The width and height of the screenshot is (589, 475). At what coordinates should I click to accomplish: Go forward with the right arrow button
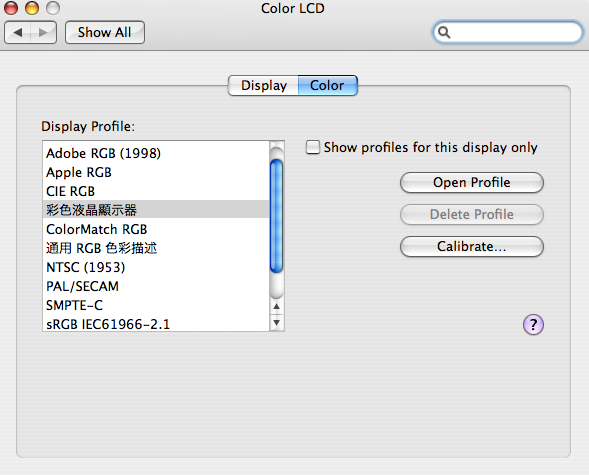point(44,33)
